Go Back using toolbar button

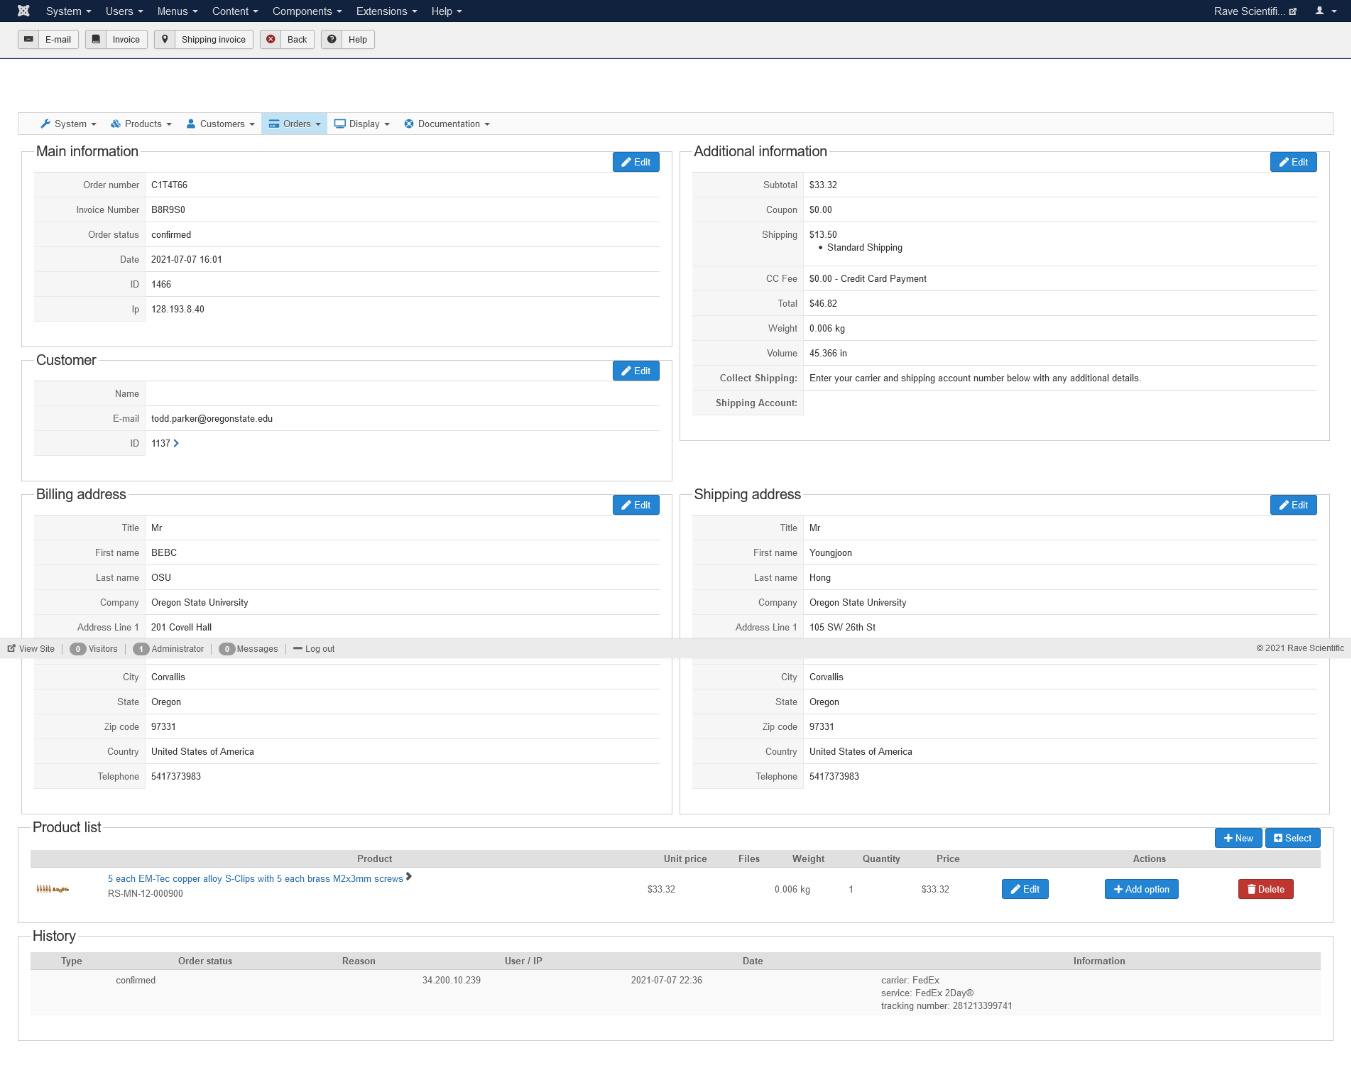pyautogui.click(x=287, y=40)
